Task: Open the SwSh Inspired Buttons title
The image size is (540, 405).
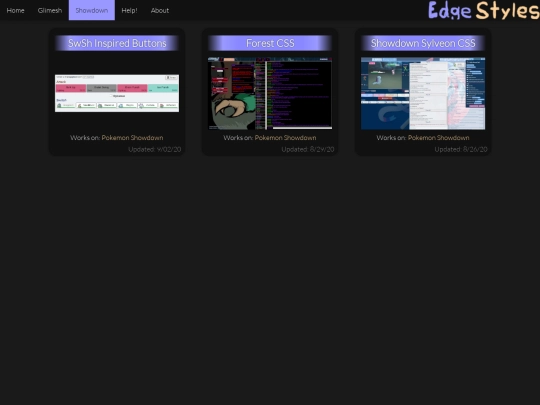Action: click(x=117, y=43)
